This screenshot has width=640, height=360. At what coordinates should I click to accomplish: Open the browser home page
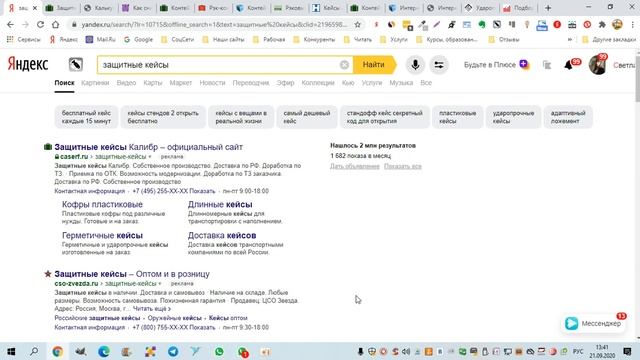coord(56,24)
